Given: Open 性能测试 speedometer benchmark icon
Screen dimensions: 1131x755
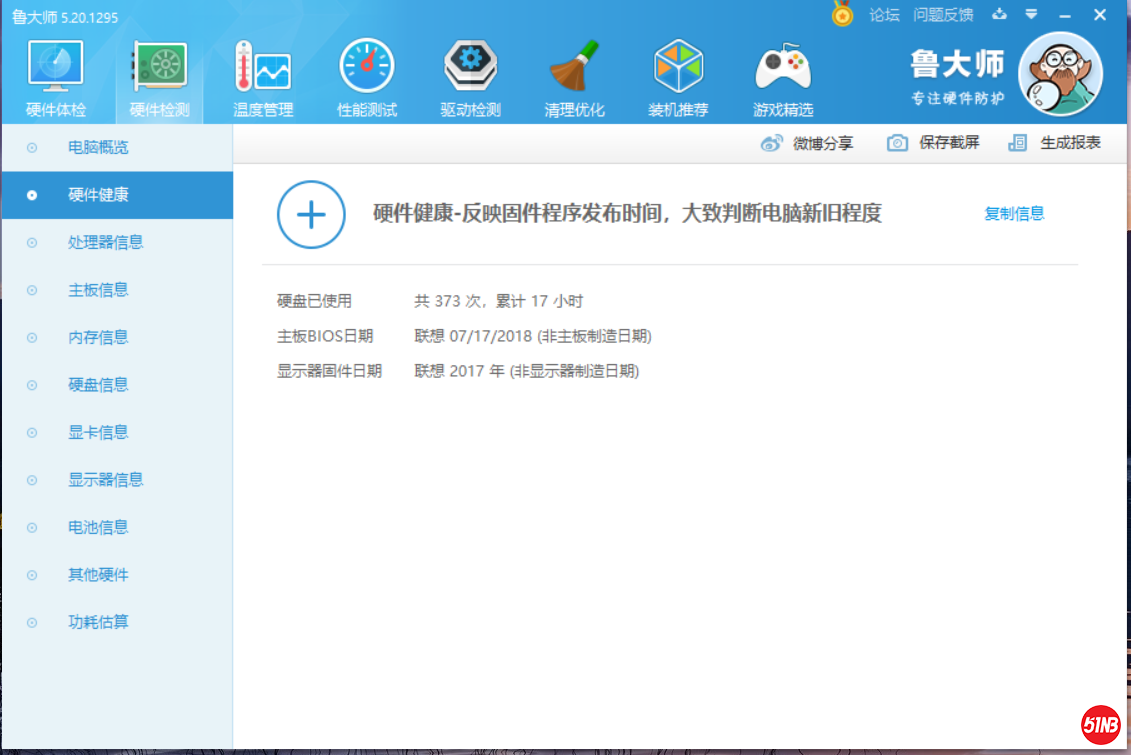Looking at the screenshot, I should [367, 67].
